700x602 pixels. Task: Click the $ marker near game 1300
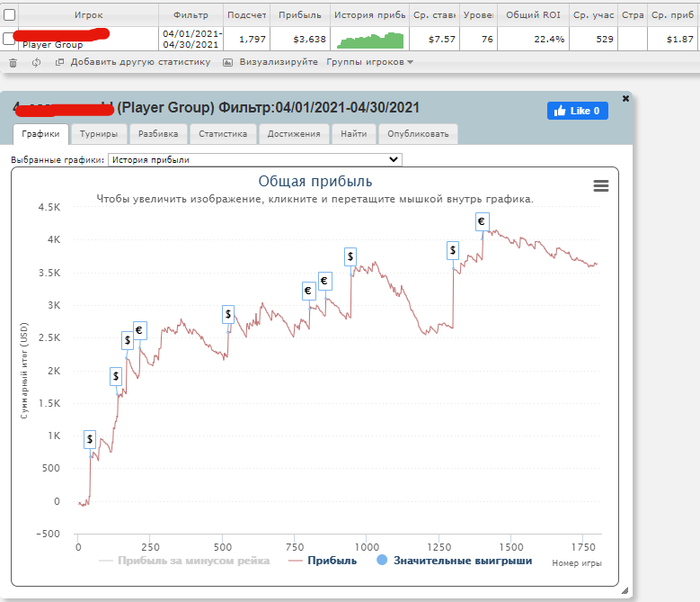click(x=453, y=251)
